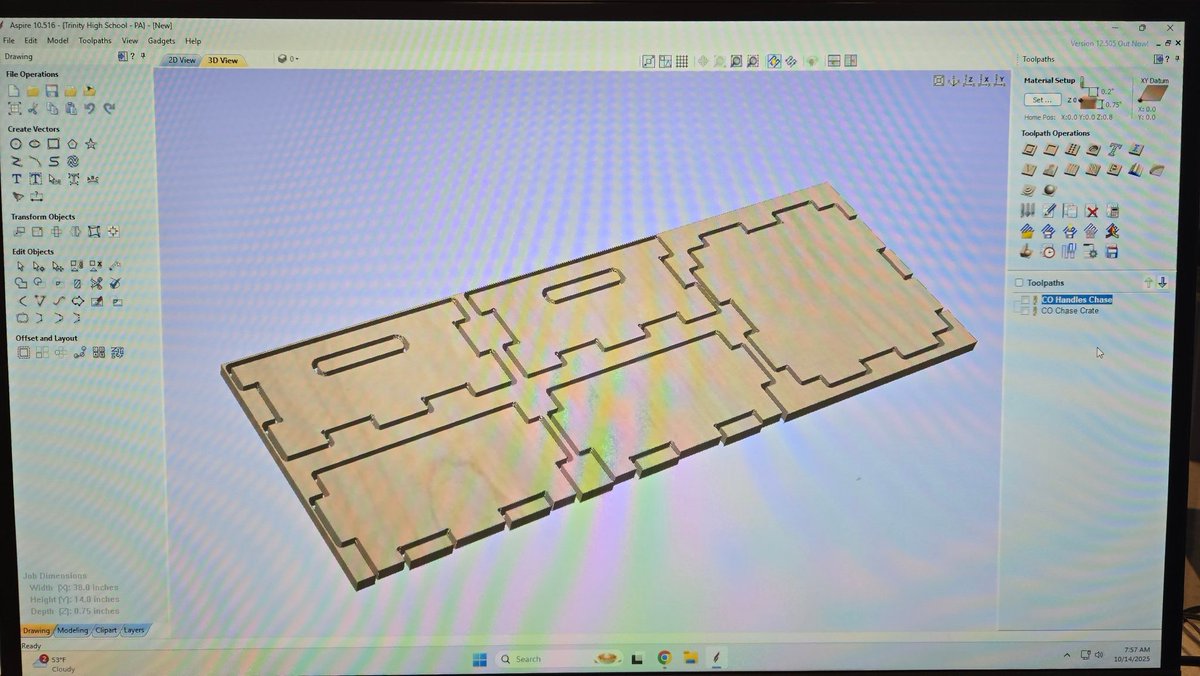Viewport: 1200px width, 676px height.
Task: Open the Gadgets menu
Action: [x=161, y=41]
